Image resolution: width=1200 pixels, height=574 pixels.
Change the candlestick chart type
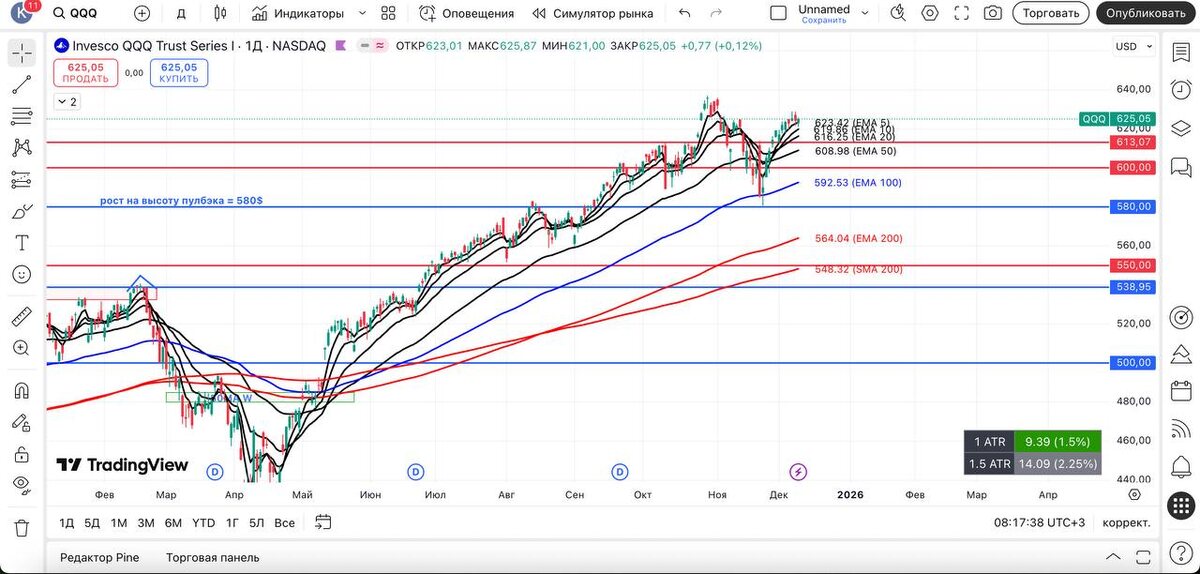pyautogui.click(x=220, y=13)
